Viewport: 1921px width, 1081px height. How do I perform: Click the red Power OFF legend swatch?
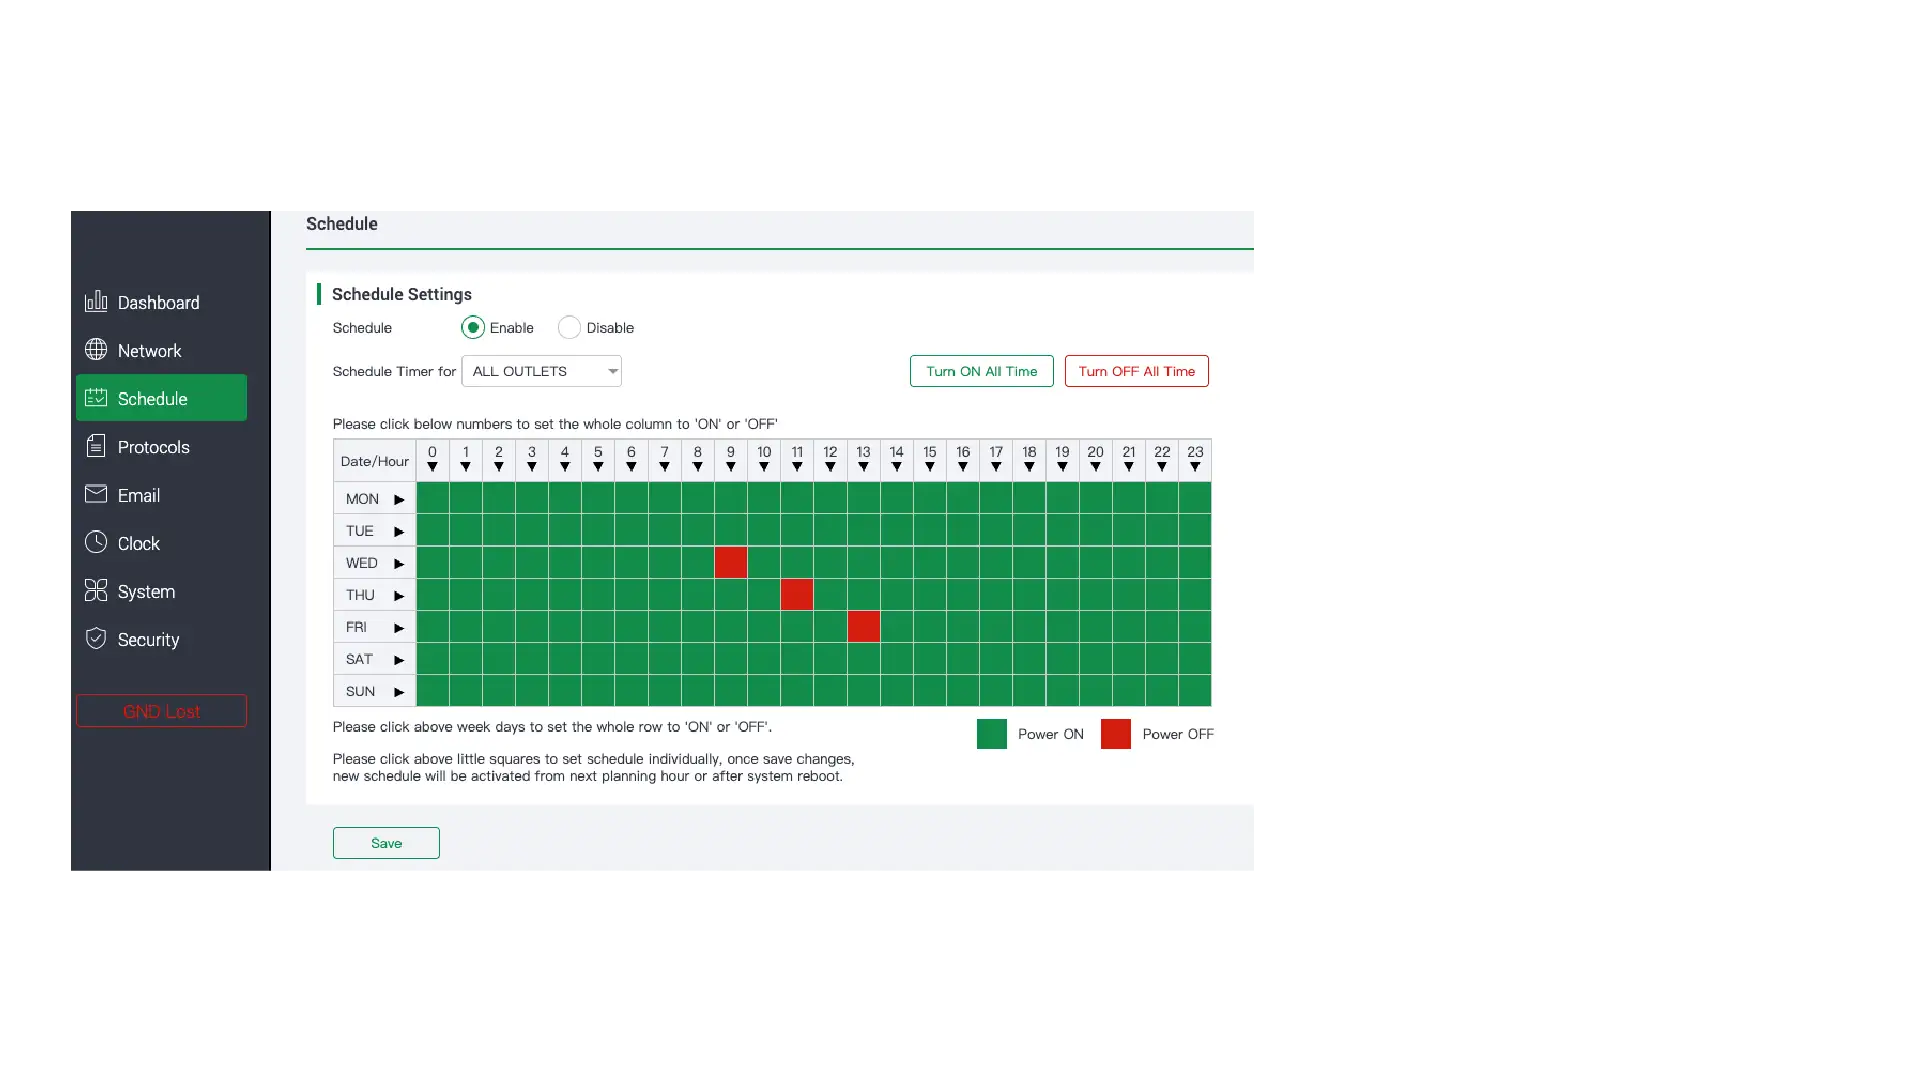point(1116,734)
